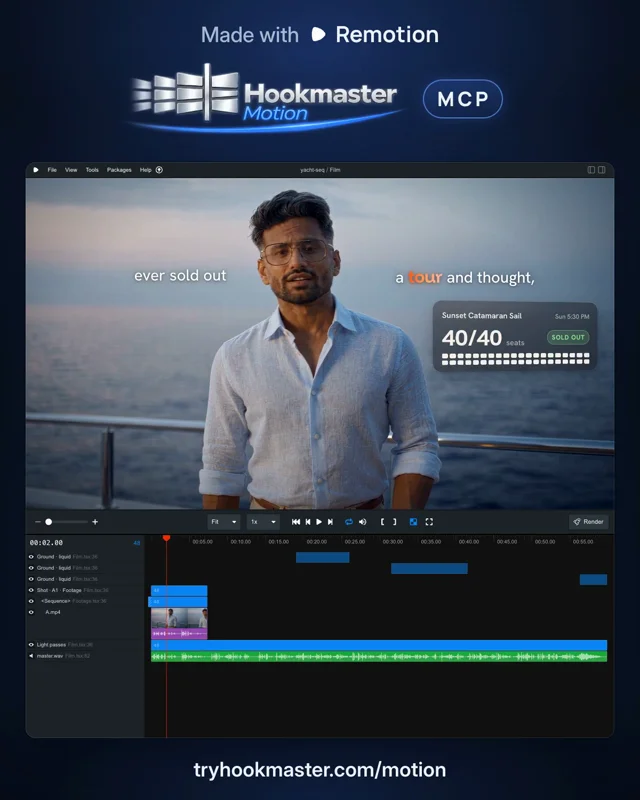The width and height of the screenshot is (640, 800).
Task: Step back one frame
Action: [308, 522]
